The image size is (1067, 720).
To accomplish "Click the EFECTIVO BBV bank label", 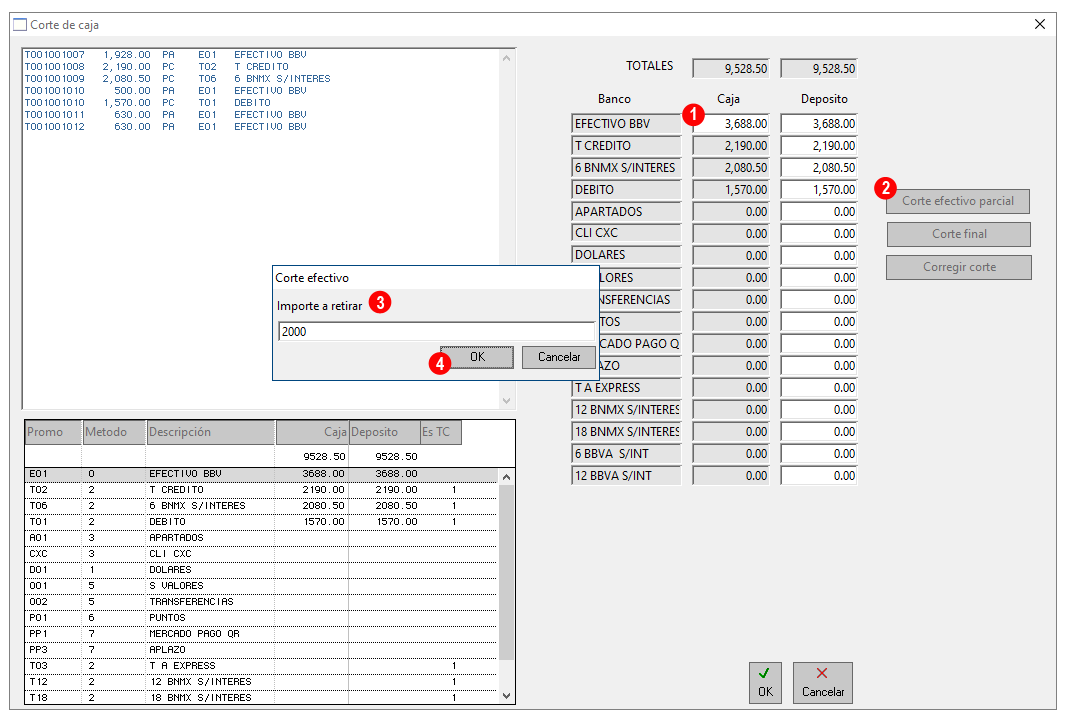I will coord(626,124).
